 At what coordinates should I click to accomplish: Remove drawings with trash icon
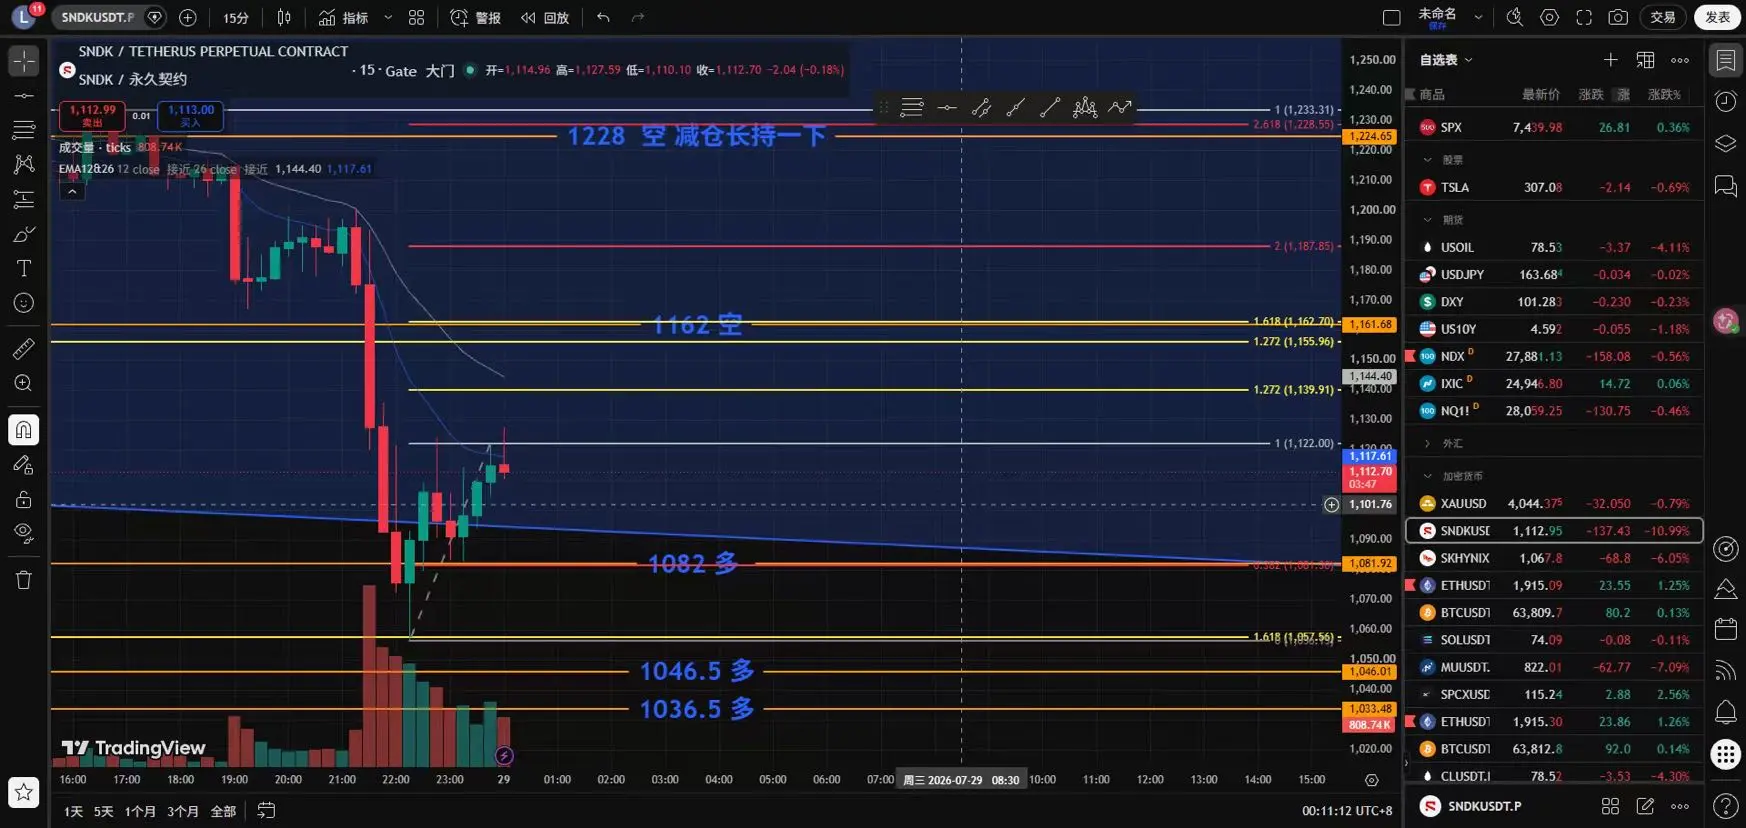[24, 580]
